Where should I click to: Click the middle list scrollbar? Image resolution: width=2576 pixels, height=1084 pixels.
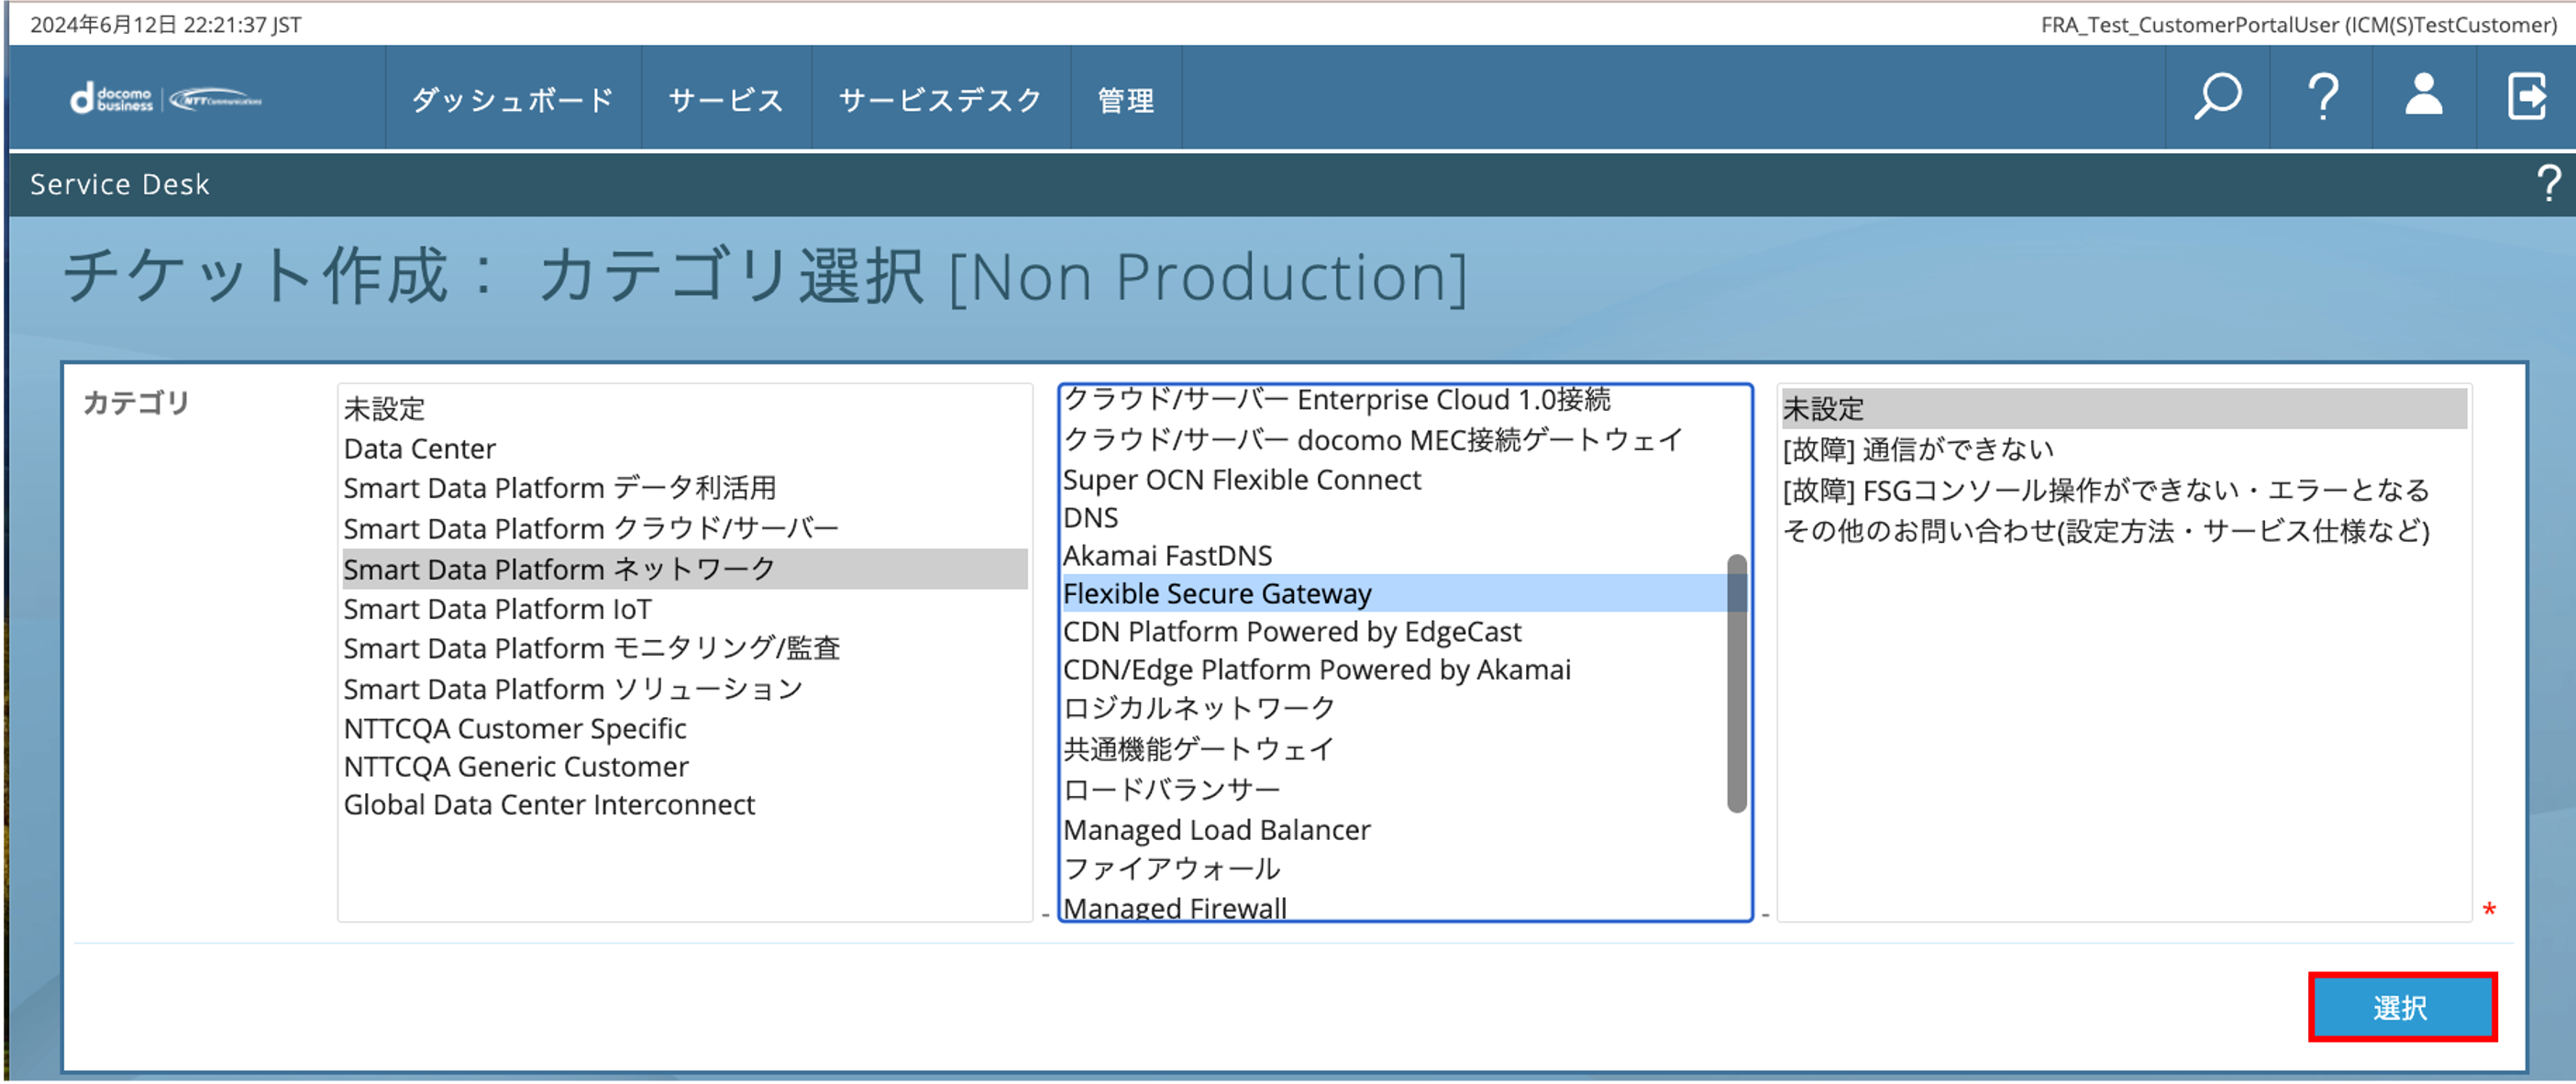coord(1737,683)
